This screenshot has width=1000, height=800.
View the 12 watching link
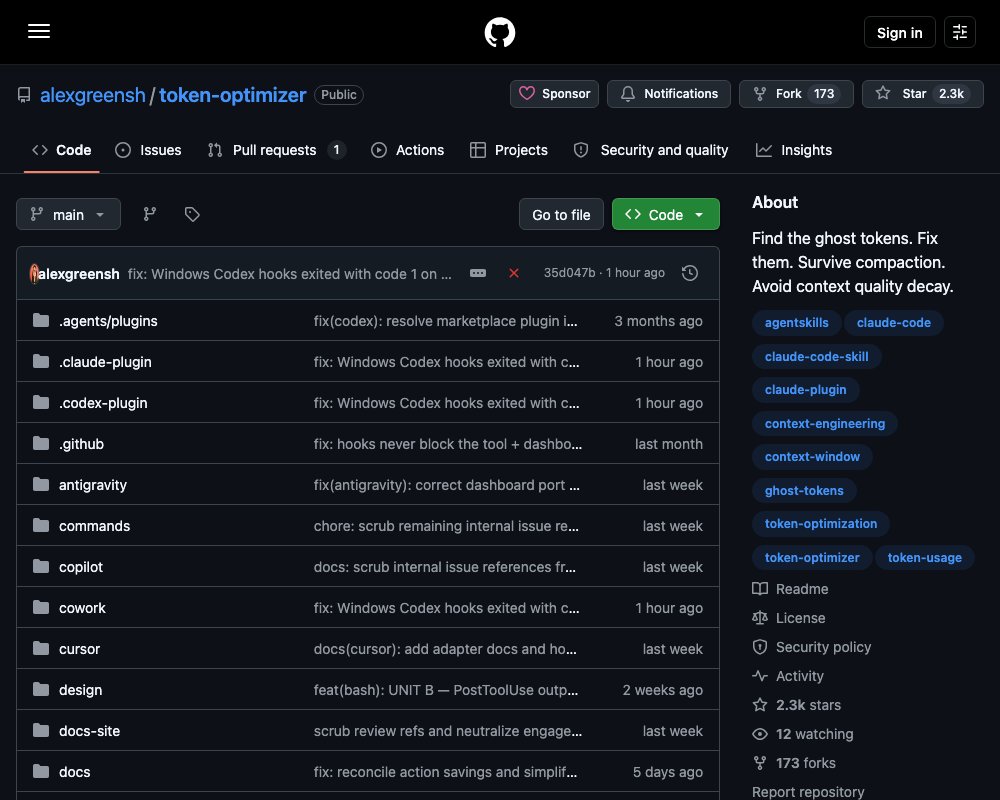pos(802,734)
